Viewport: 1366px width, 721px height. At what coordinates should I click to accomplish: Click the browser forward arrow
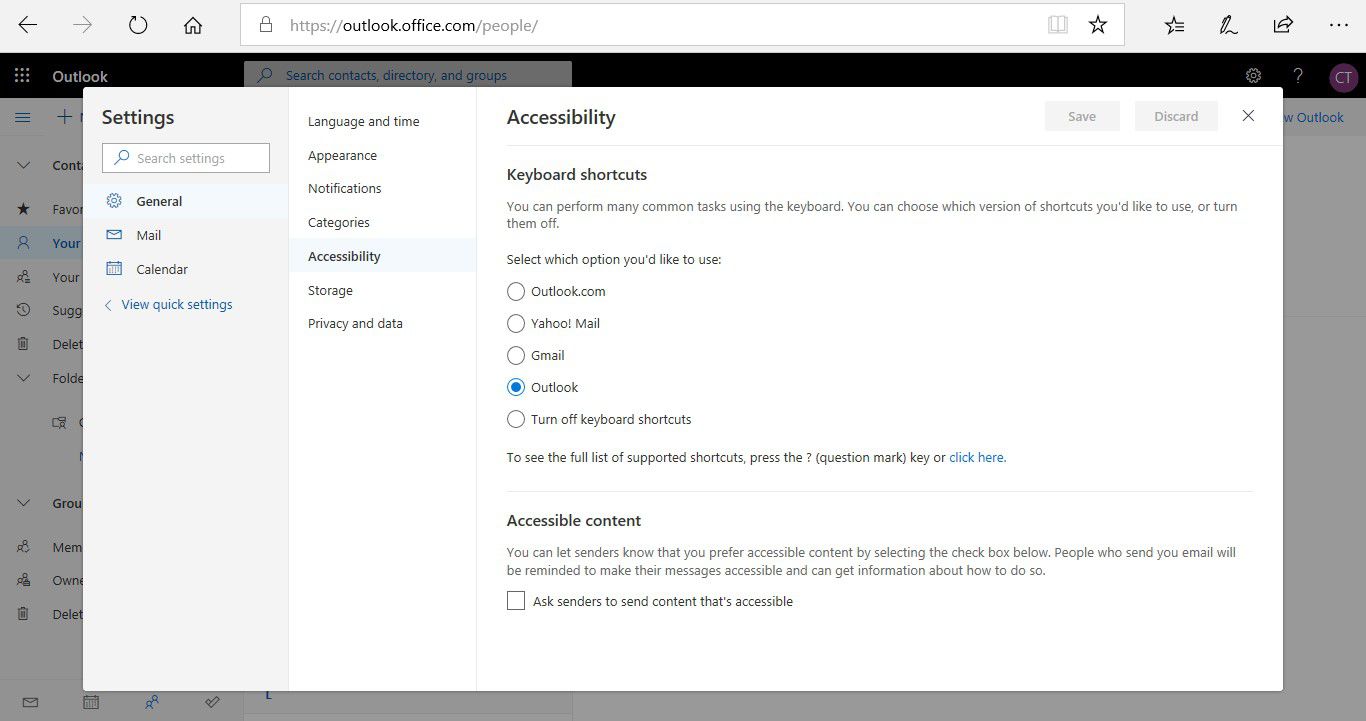(x=83, y=25)
